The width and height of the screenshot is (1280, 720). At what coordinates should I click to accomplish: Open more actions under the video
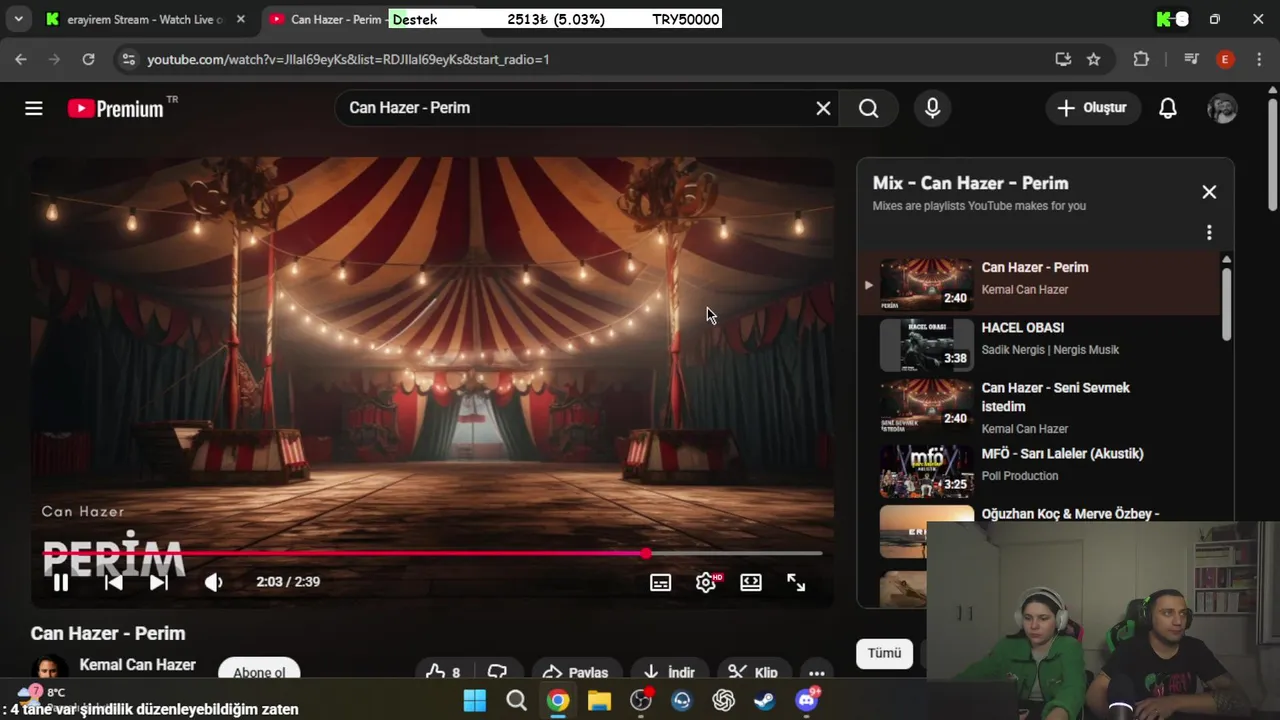point(817,672)
